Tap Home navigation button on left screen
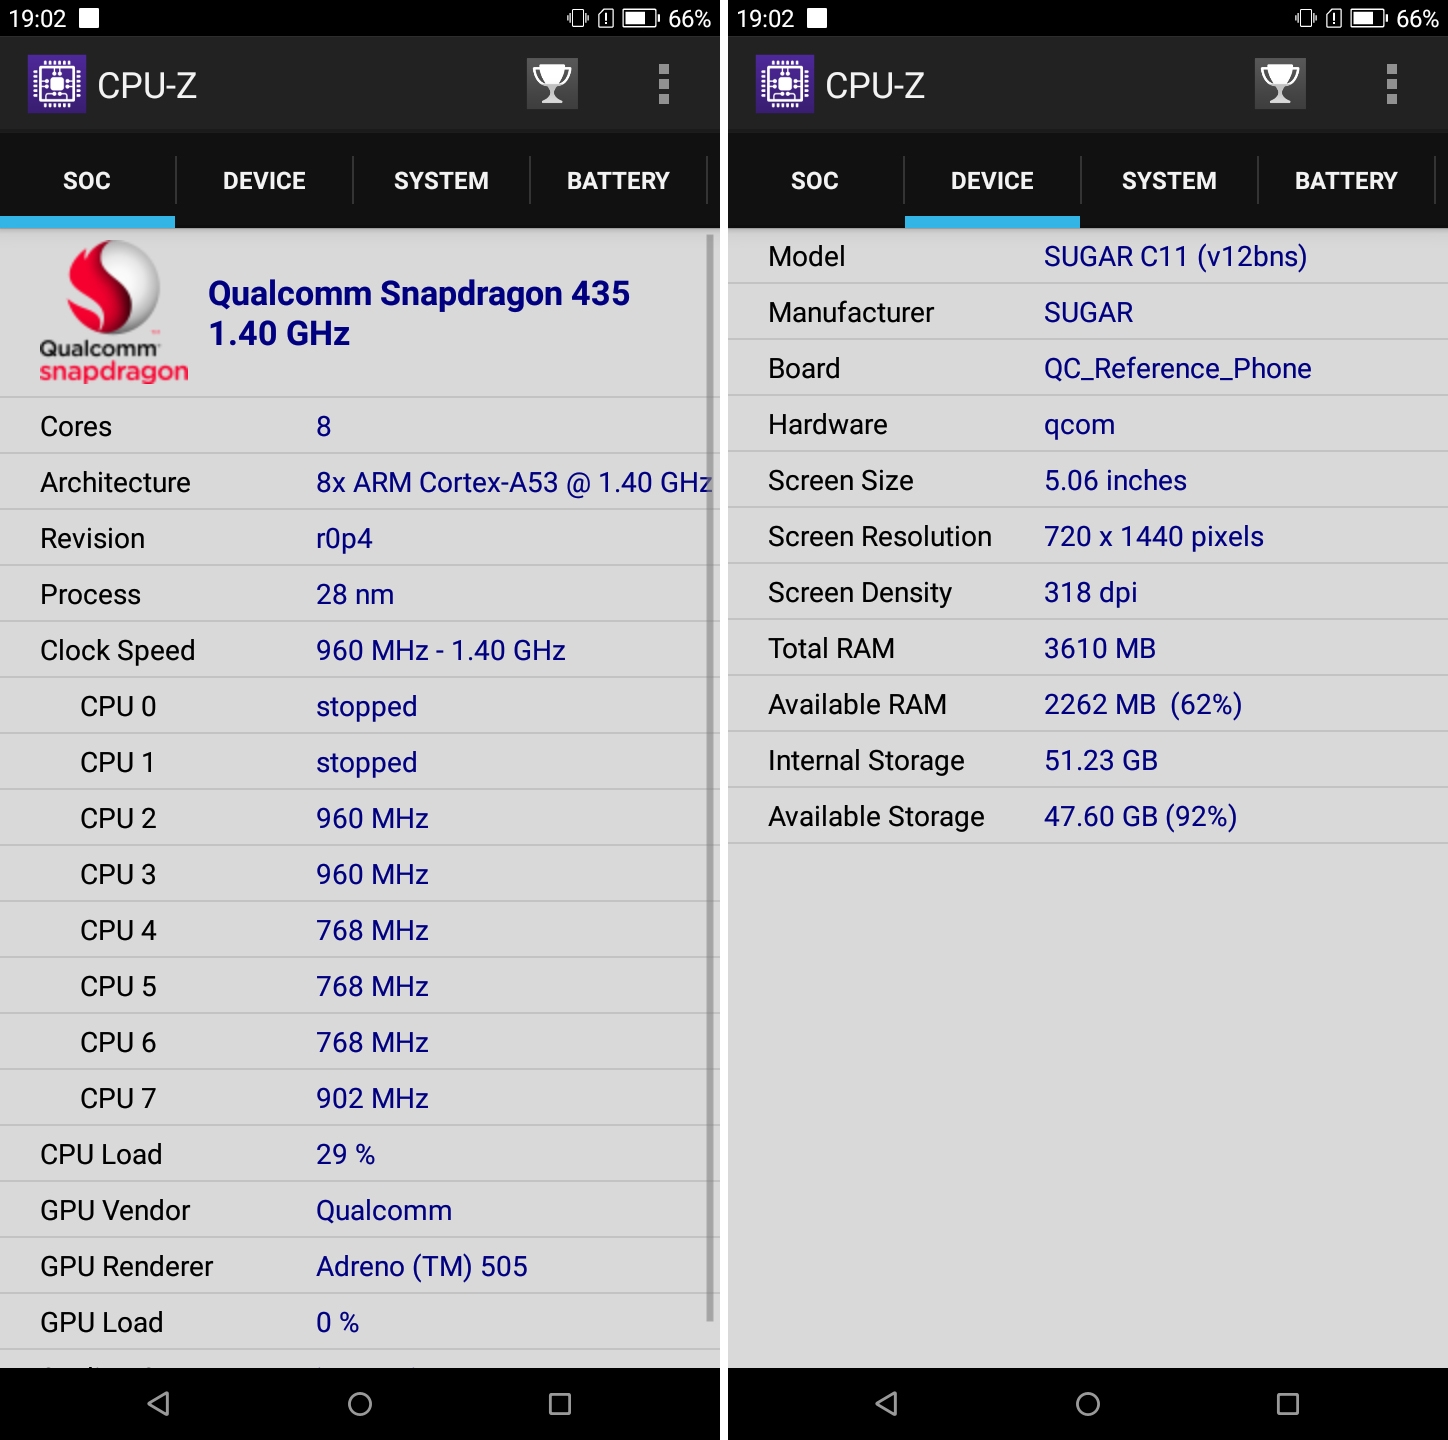 coord(360,1404)
